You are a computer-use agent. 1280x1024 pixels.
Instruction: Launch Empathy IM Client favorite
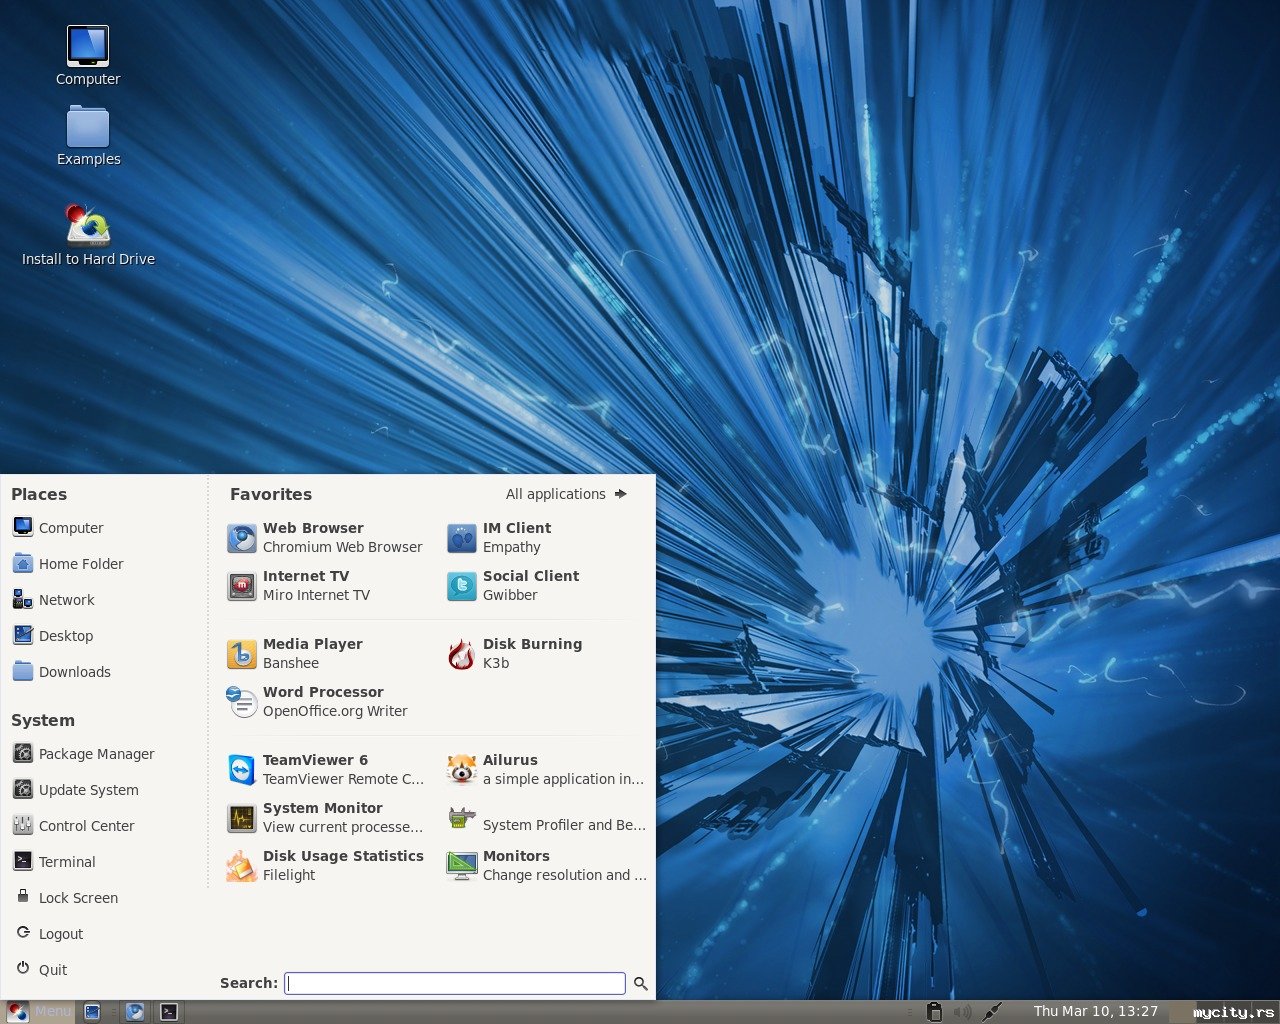point(499,537)
